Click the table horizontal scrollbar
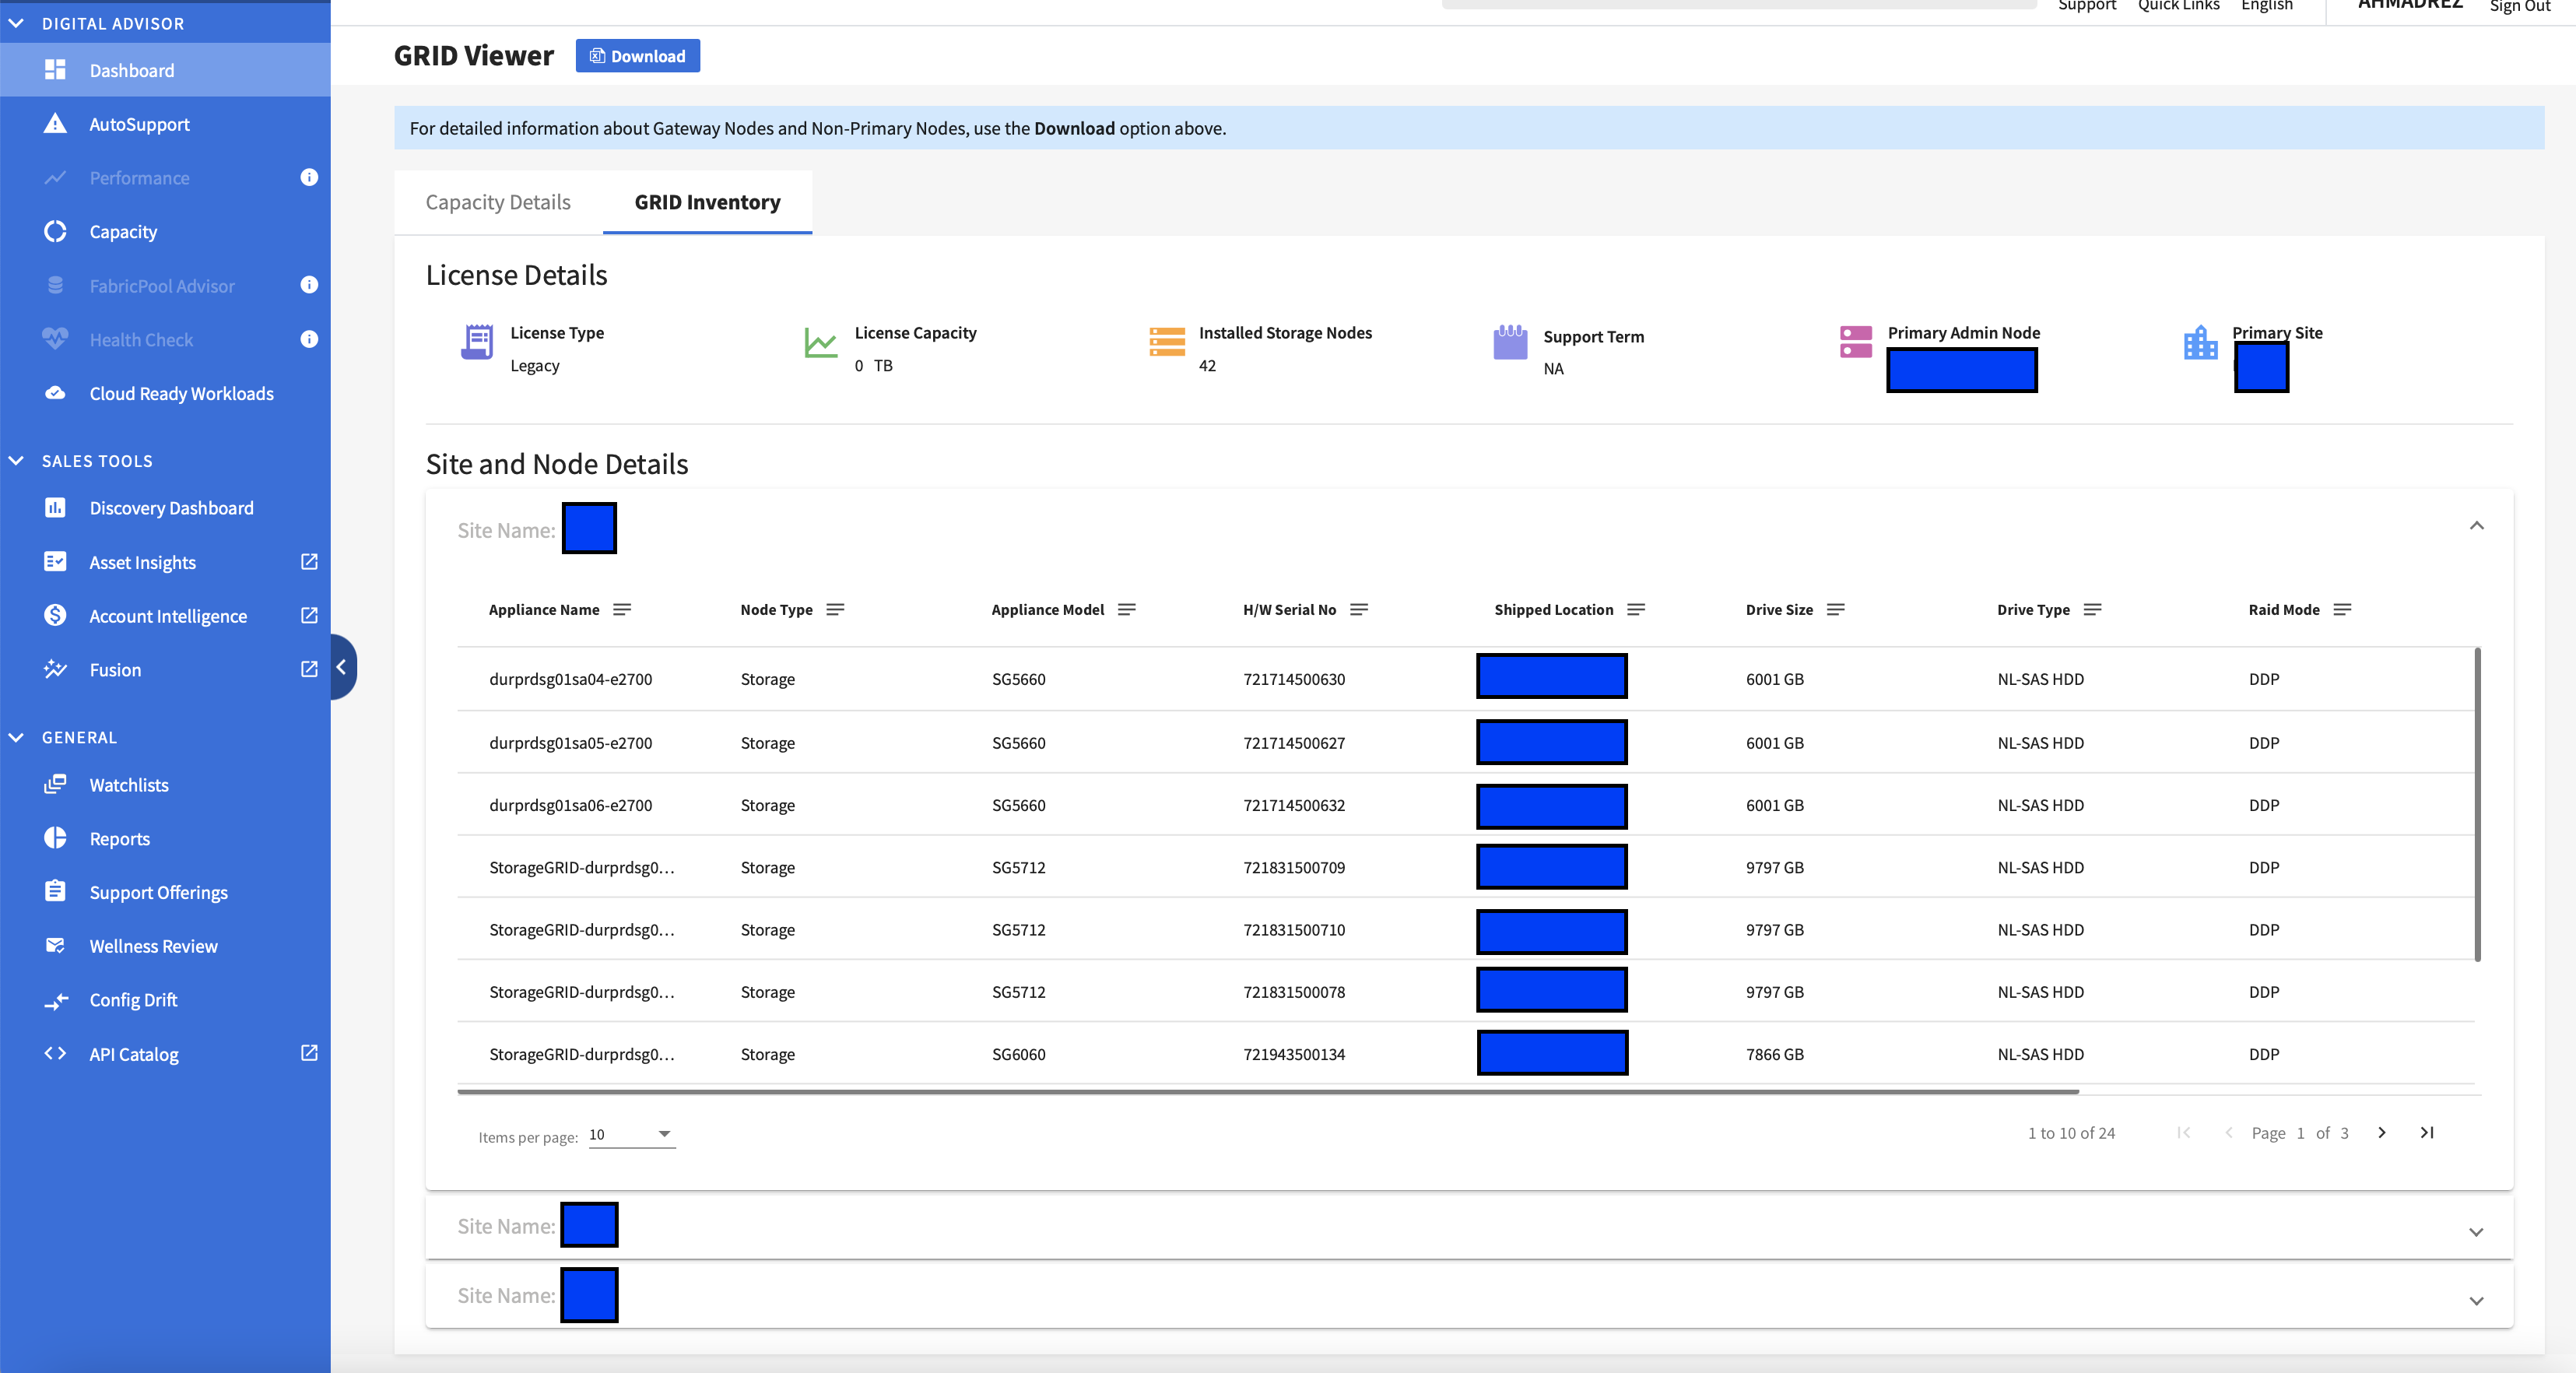The width and height of the screenshot is (2576, 1373). (1267, 1092)
